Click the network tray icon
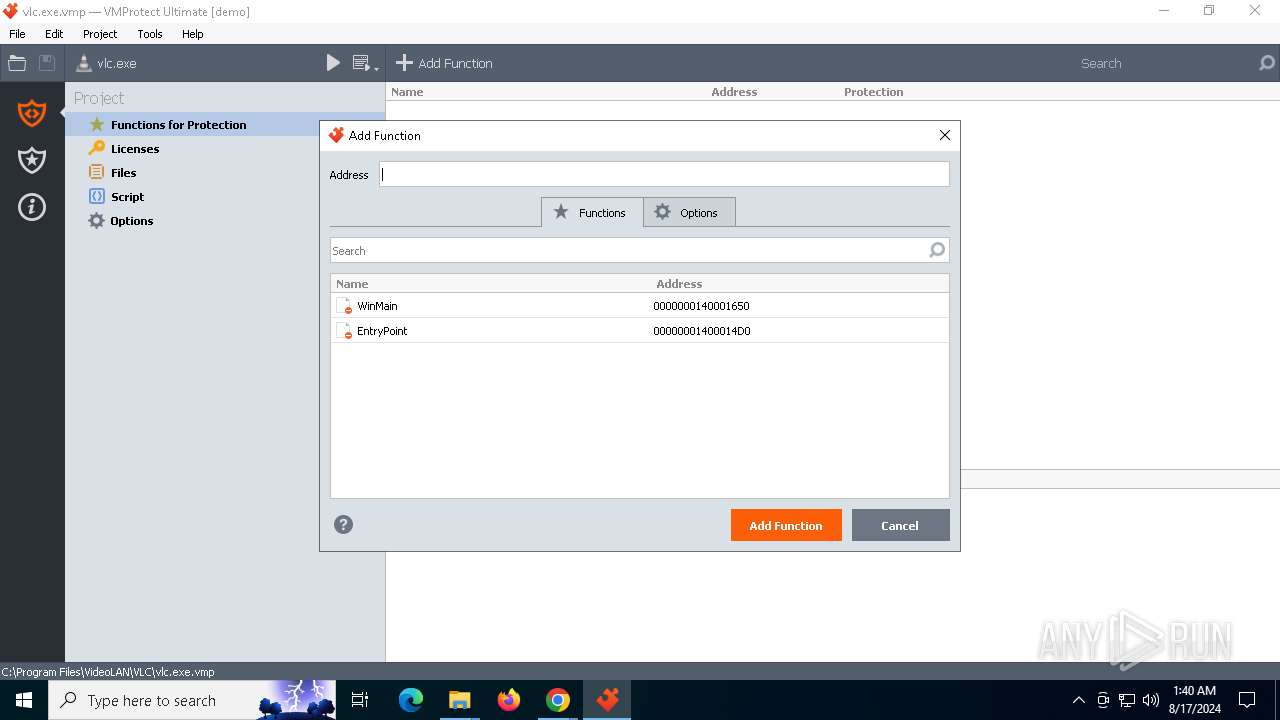The image size is (1280, 720). pos(1127,700)
